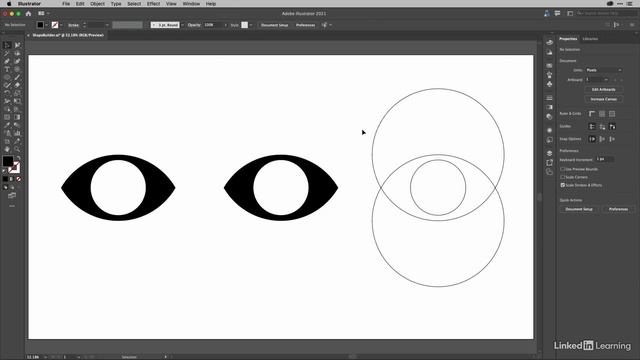Viewport: 640px width, 360px height.
Task: Open the stroke weight dropdown
Action: point(107,25)
